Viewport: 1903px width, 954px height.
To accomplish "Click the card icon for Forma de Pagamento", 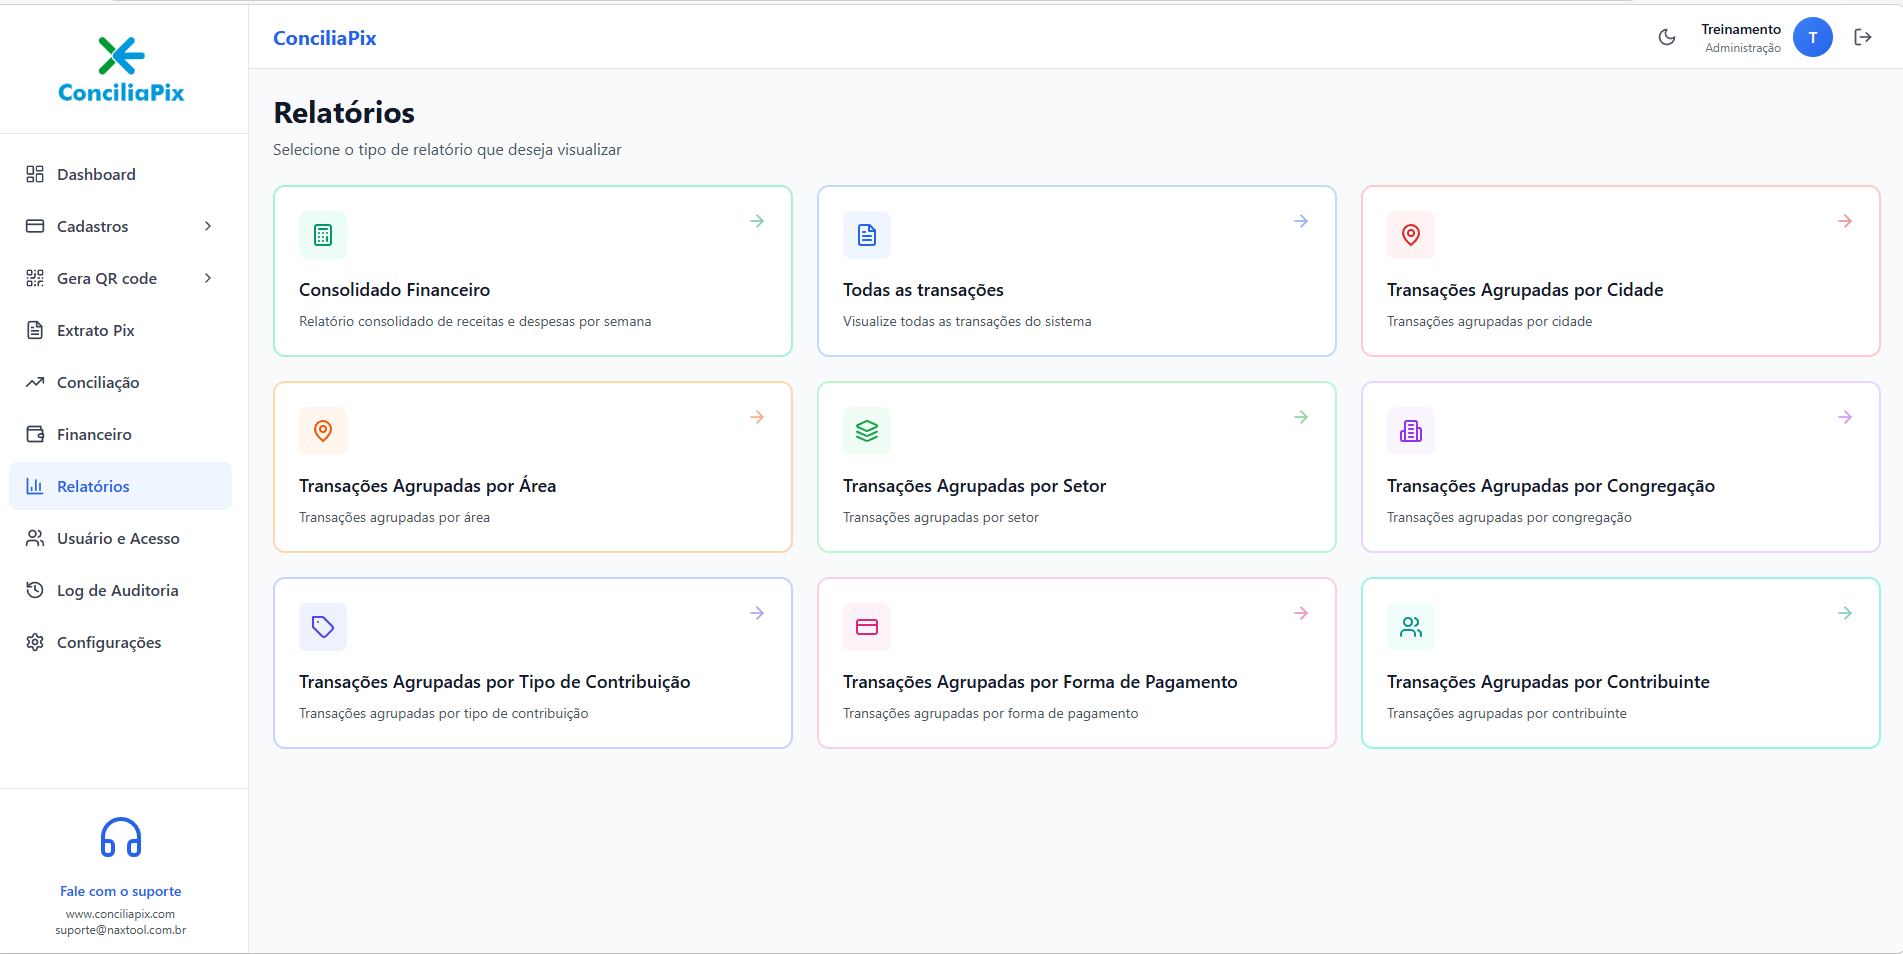I will click(x=867, y=627).
